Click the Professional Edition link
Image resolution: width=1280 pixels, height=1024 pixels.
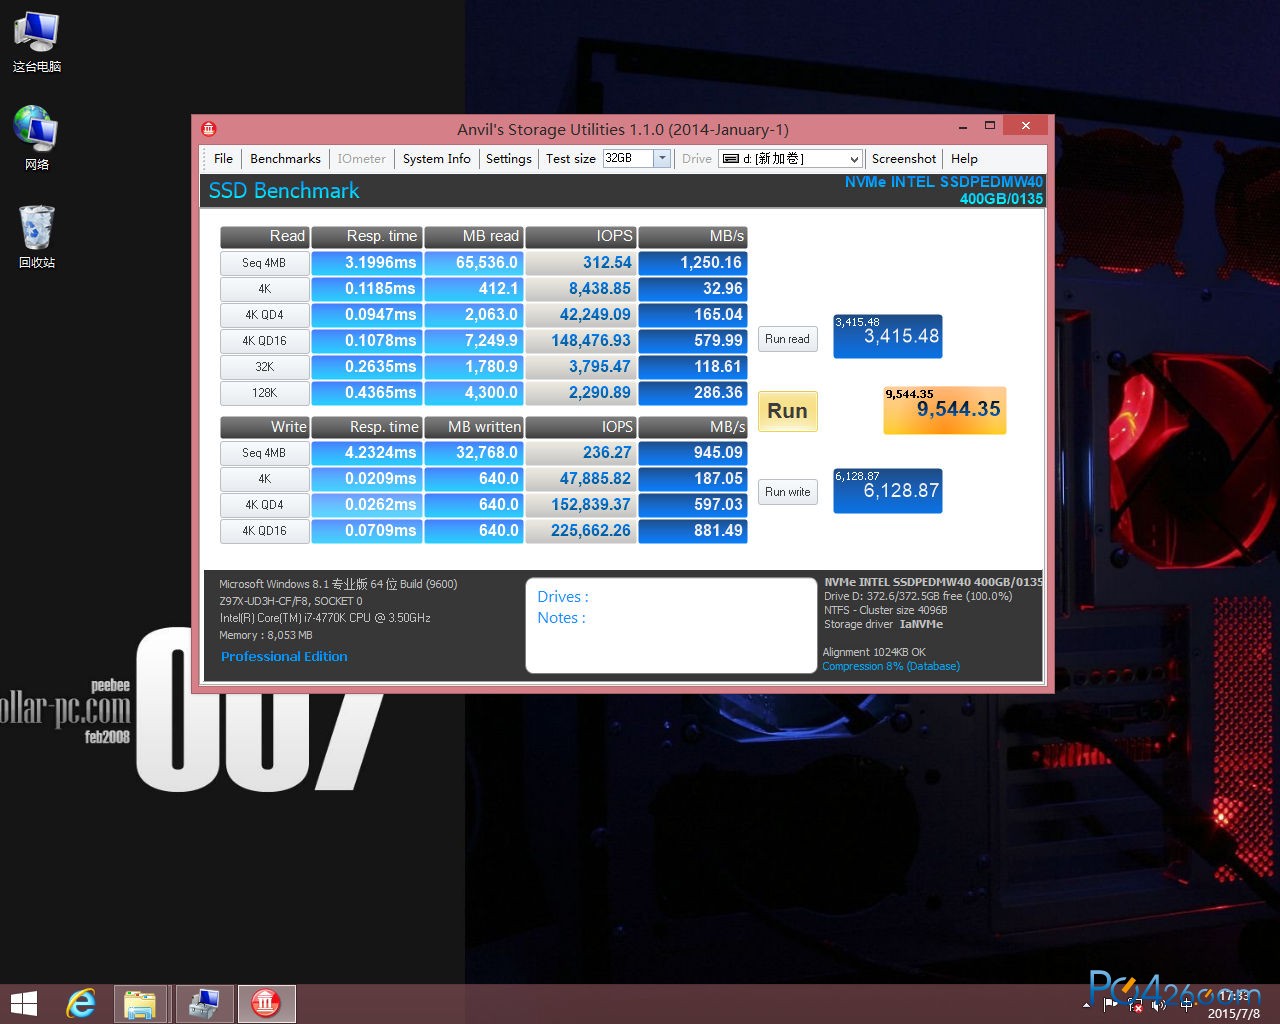pos(284,656)
